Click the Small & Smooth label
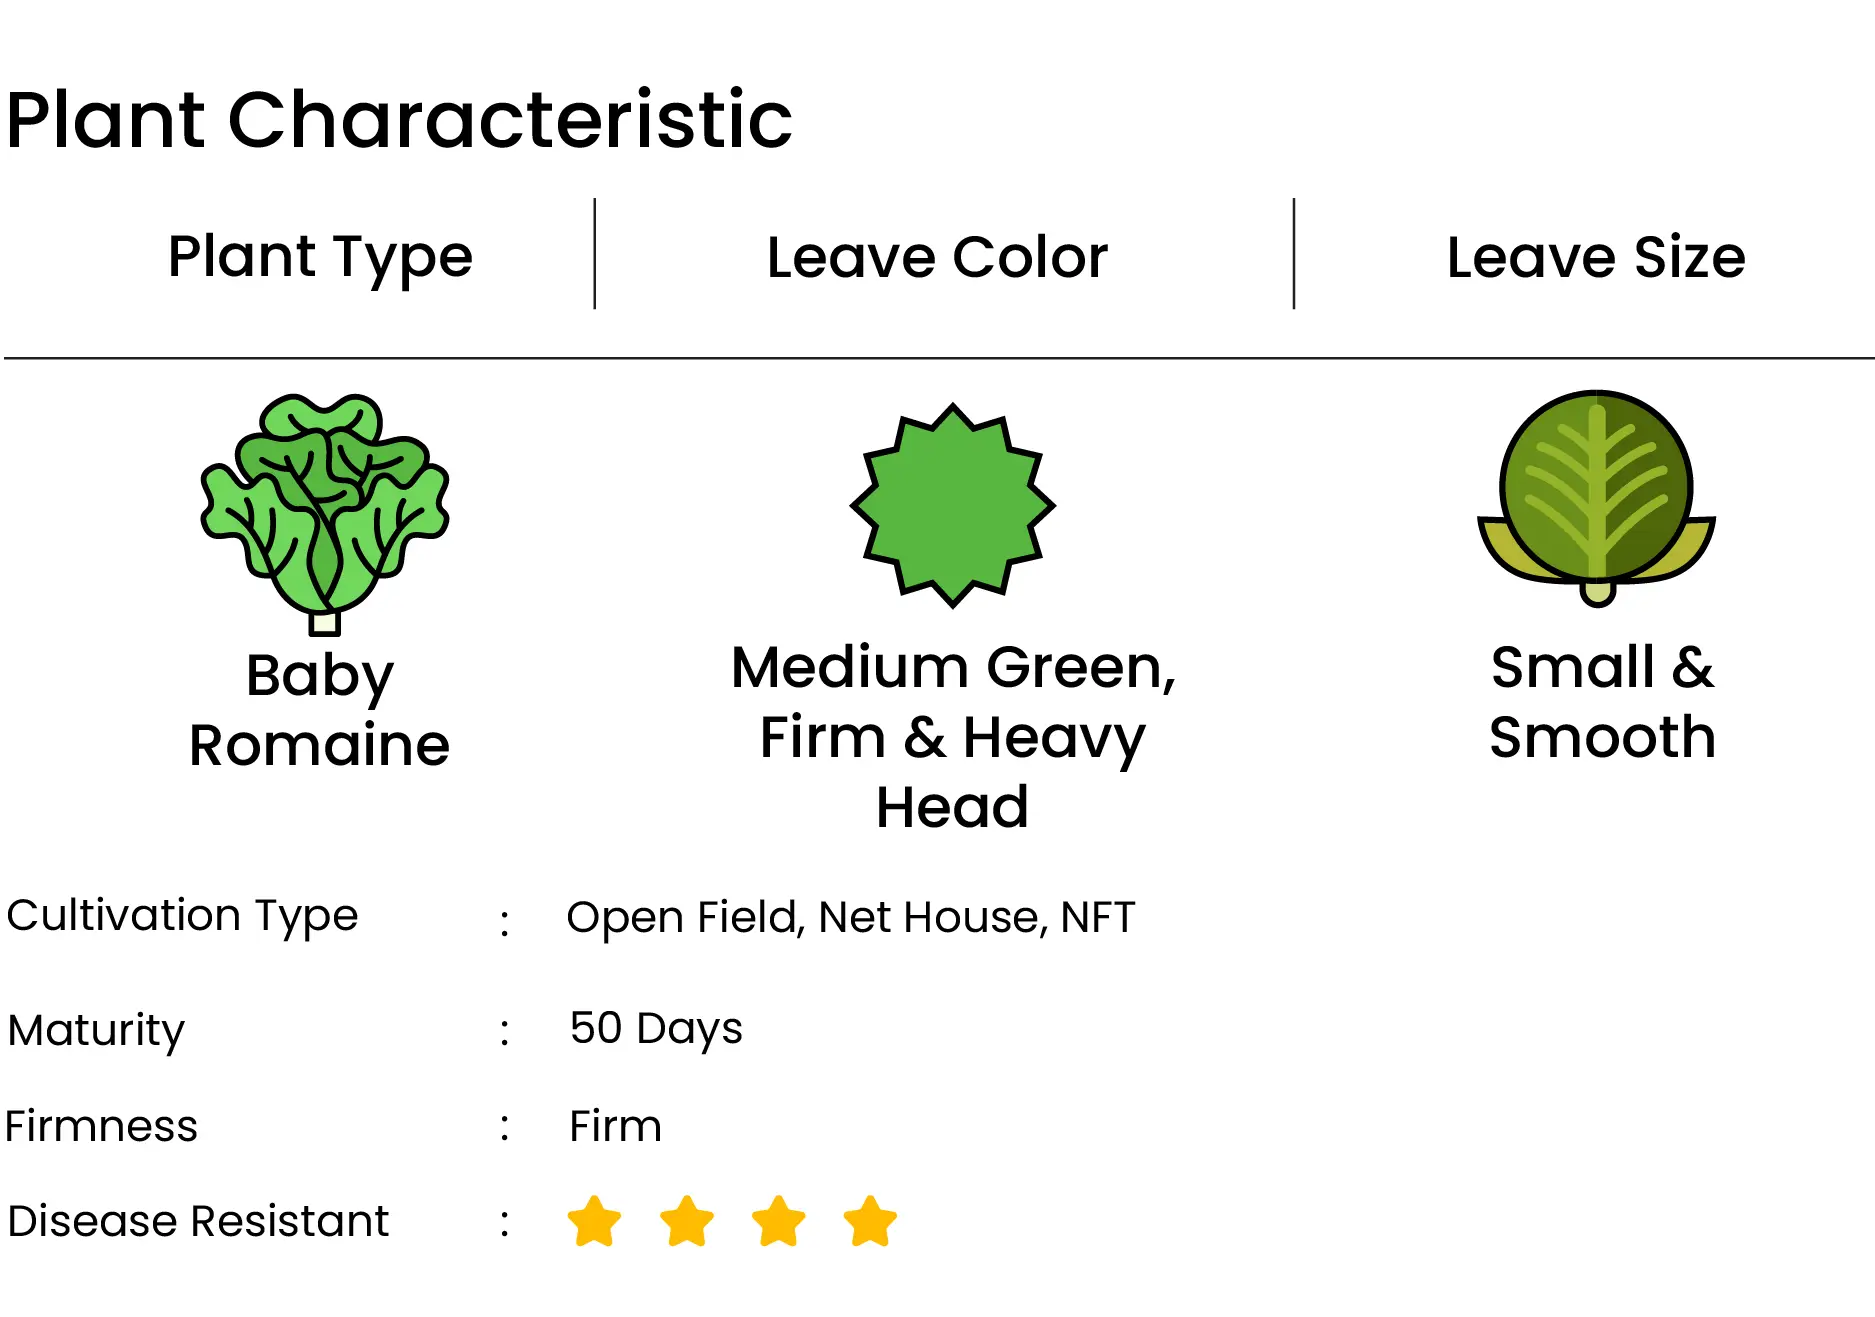Viewport: 1875px width, 1317px height. (x=1602, y=702)
